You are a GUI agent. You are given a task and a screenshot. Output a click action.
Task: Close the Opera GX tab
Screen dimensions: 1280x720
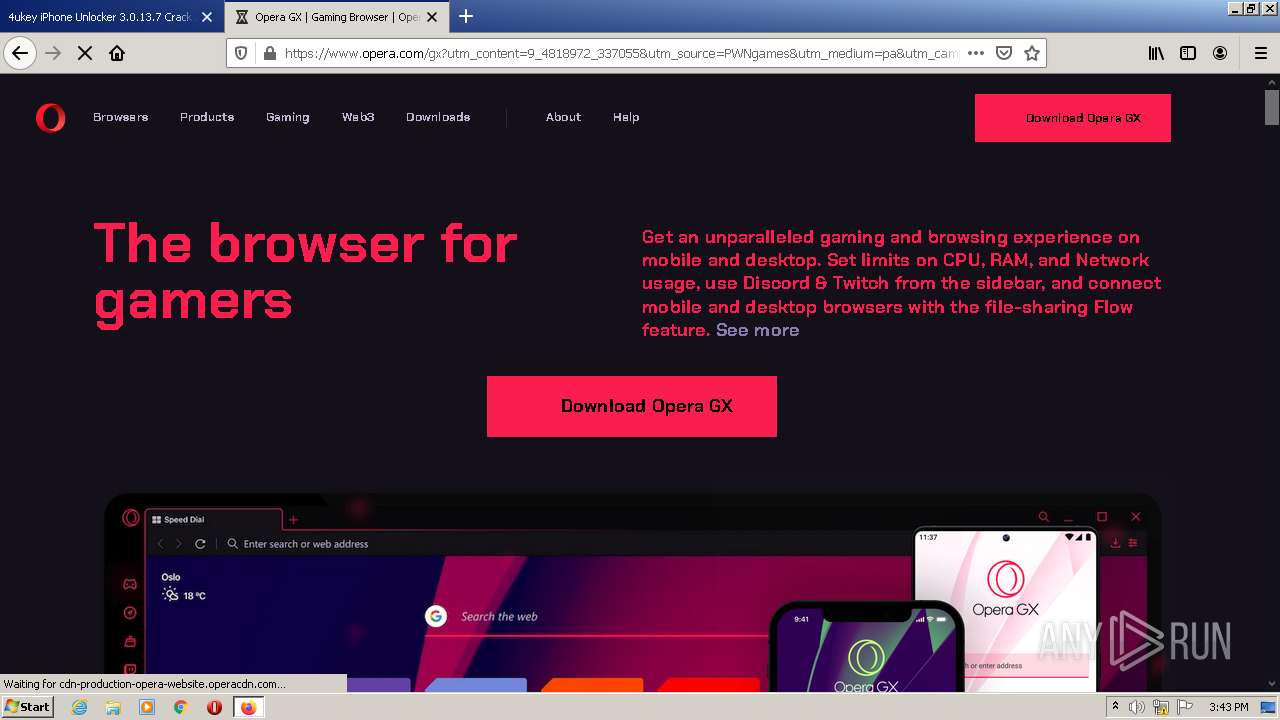[432, 17]
